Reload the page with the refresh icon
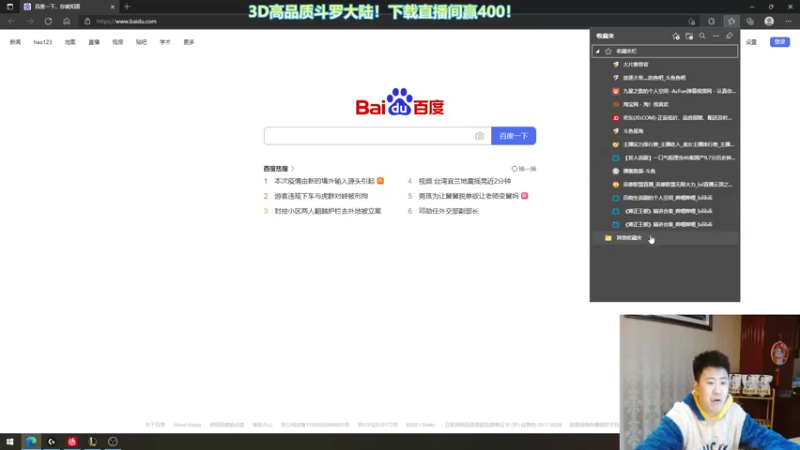The image size is (800, 450). [48, 21]
